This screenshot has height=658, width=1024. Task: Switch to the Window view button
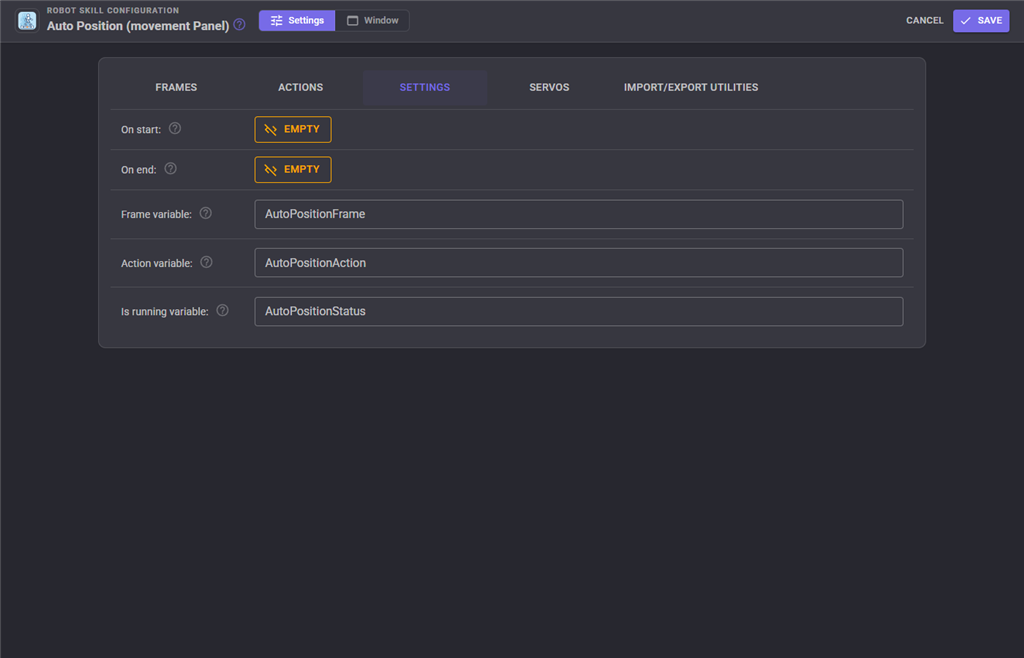coord(372,20)
